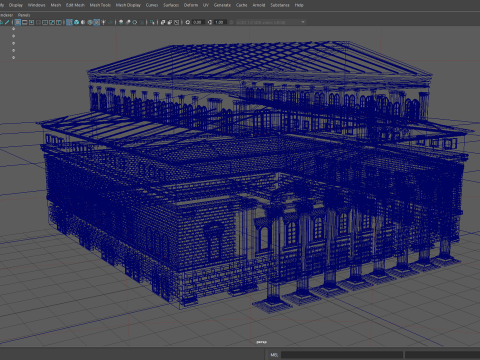Click the motion blur icon

tap(128, 22)
